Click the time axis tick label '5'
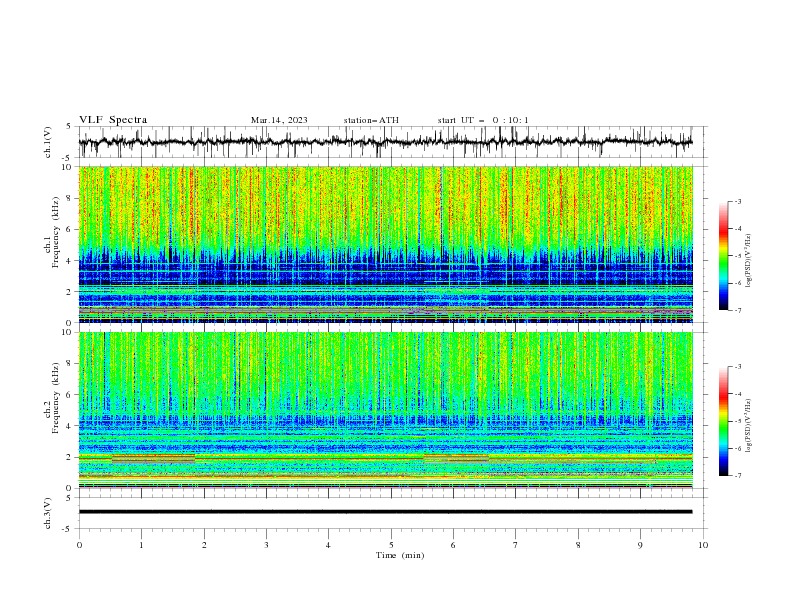 pos(391,545)
